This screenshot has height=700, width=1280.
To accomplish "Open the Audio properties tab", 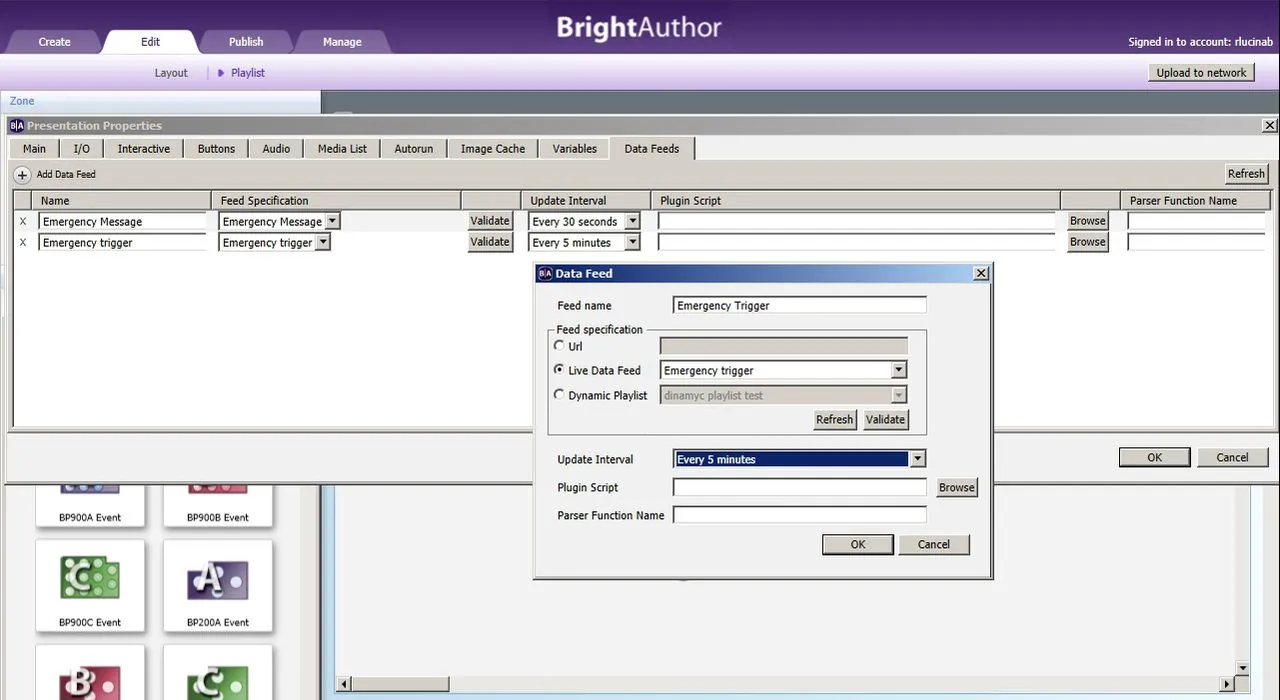I will click(276, 149).
